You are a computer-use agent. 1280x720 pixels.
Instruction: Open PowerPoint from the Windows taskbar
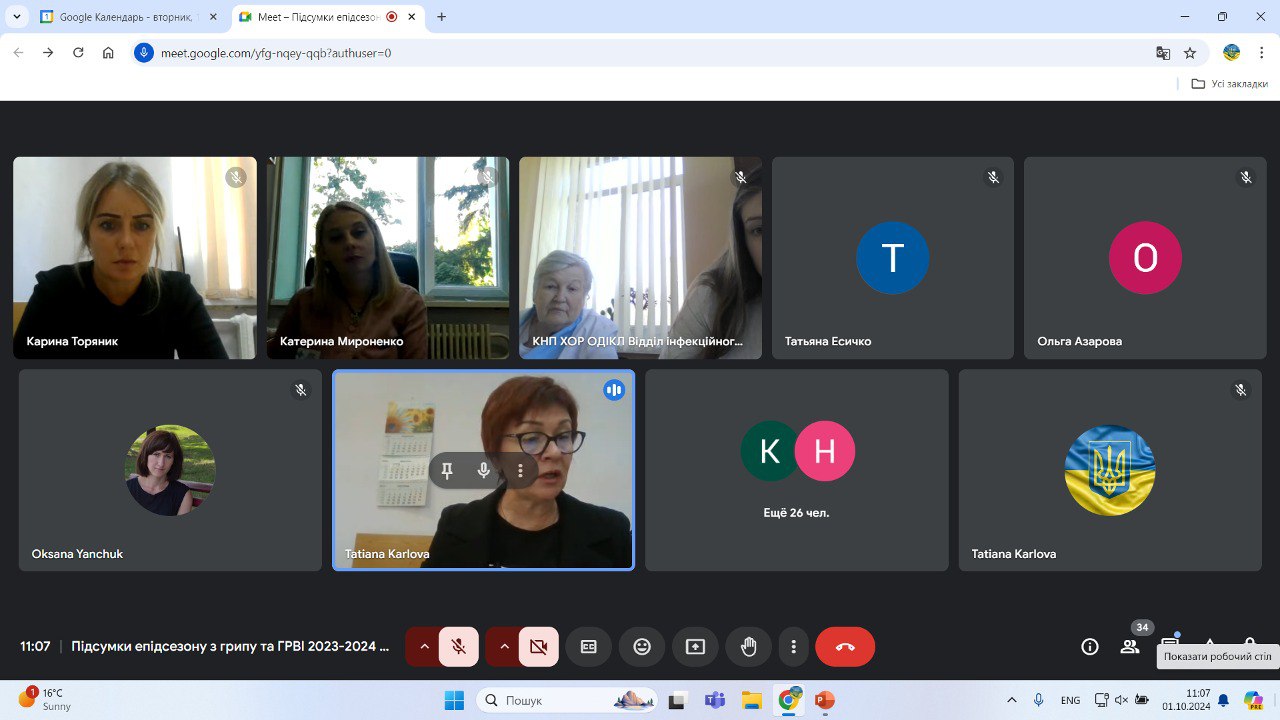coord(824,700)
